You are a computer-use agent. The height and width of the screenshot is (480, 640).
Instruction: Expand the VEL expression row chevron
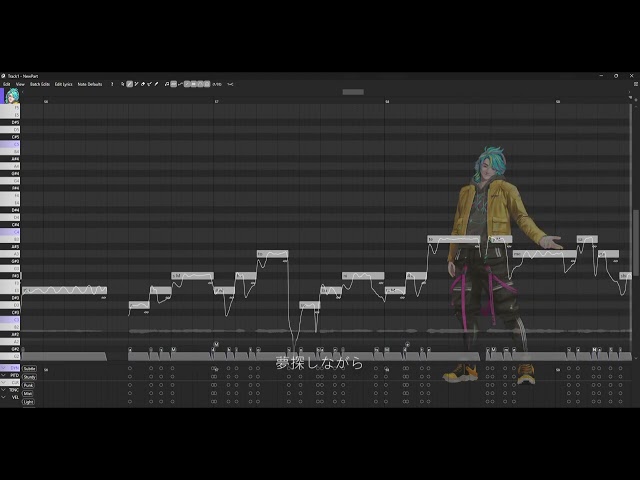(4, 397)
